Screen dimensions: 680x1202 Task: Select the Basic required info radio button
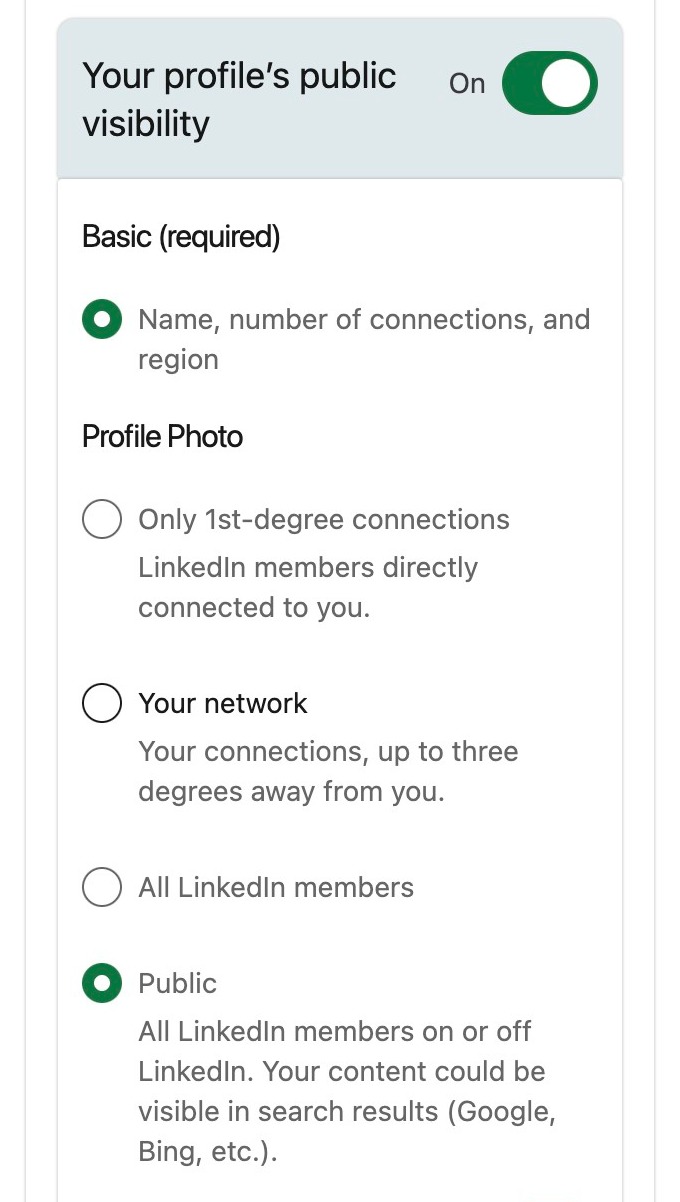[x=102, y=320]
